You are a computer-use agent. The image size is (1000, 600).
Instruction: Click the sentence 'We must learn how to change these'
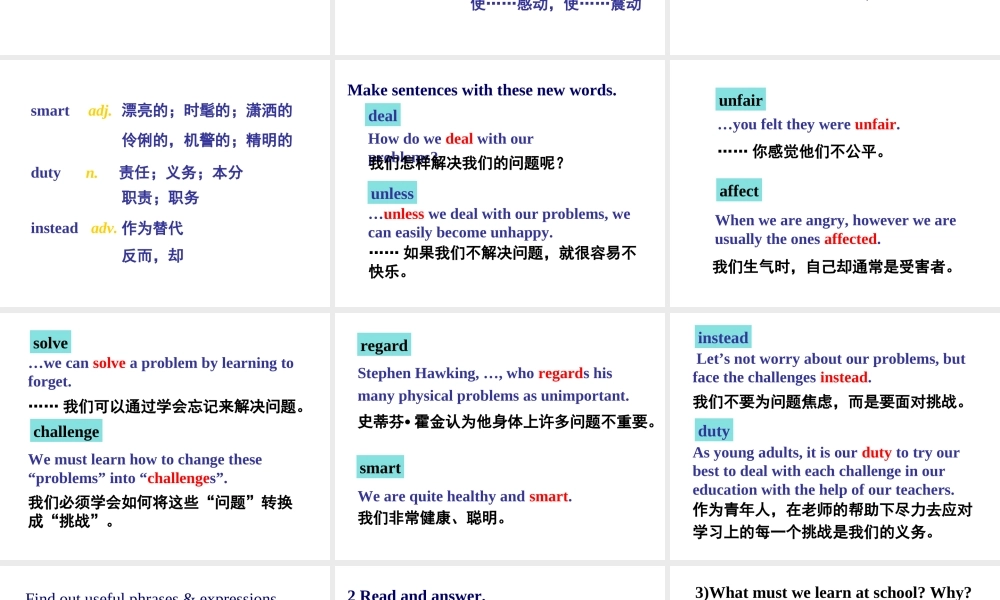coord(145,459)
